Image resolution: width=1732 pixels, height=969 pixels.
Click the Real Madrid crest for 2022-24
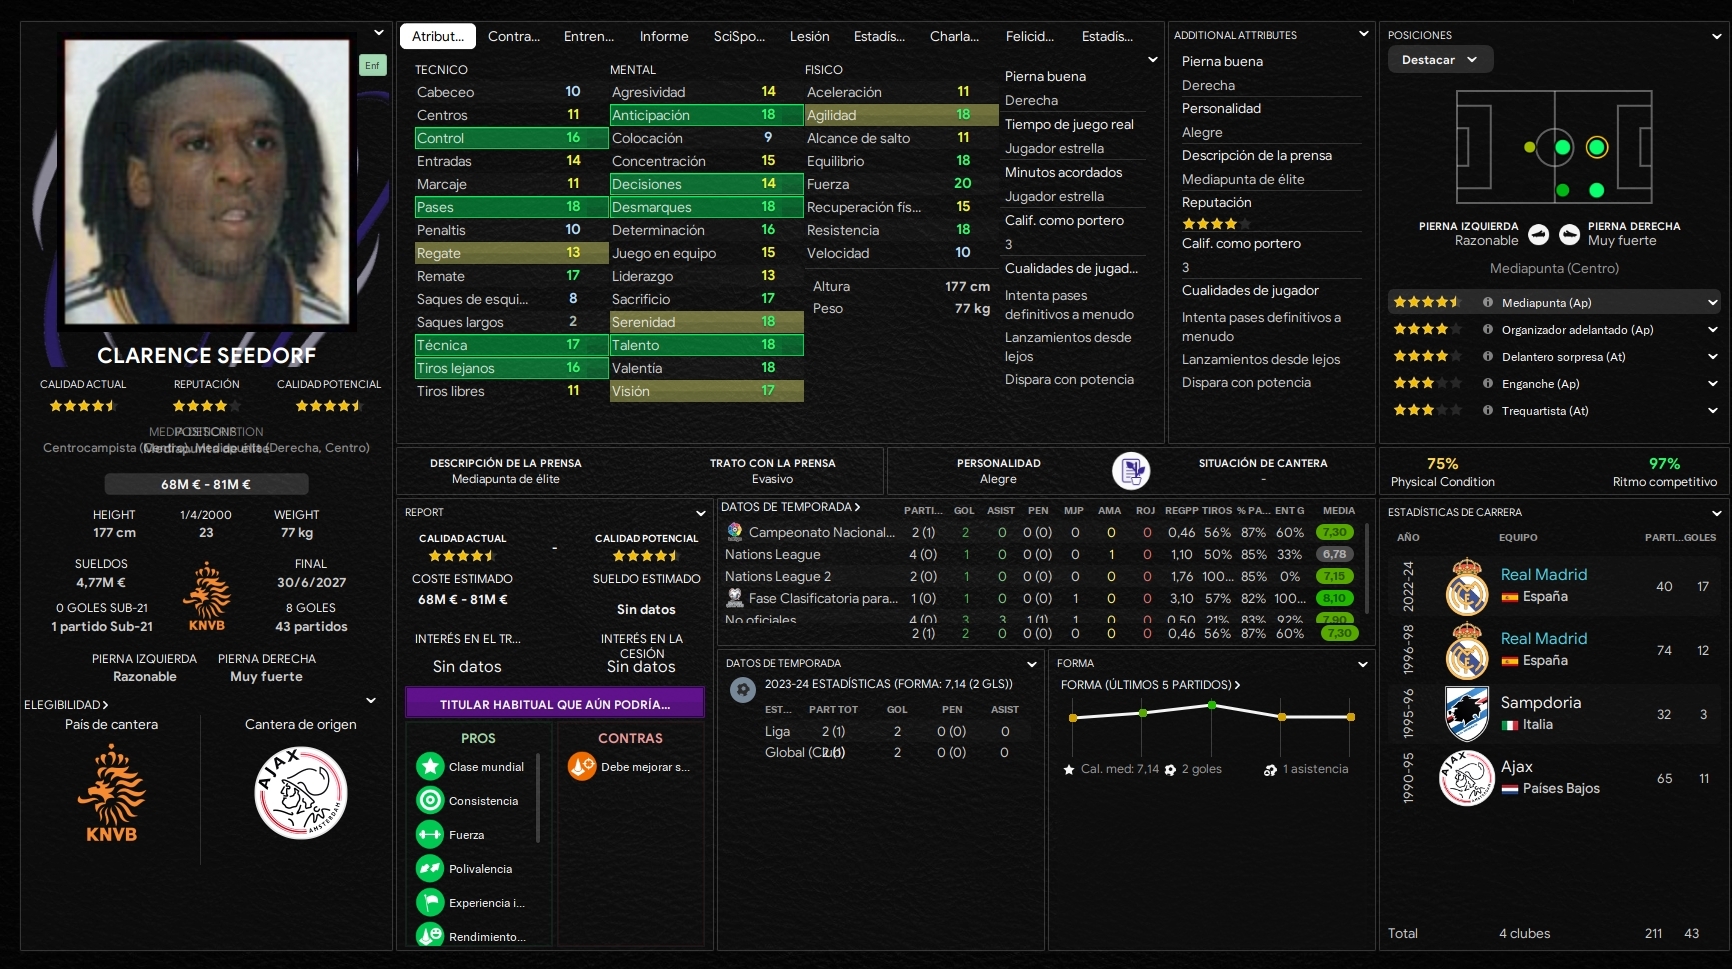click(x=1467, y=586)
